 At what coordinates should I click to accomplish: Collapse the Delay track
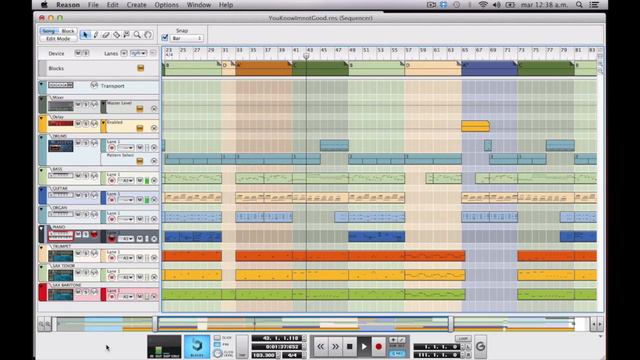coord(41,118)
